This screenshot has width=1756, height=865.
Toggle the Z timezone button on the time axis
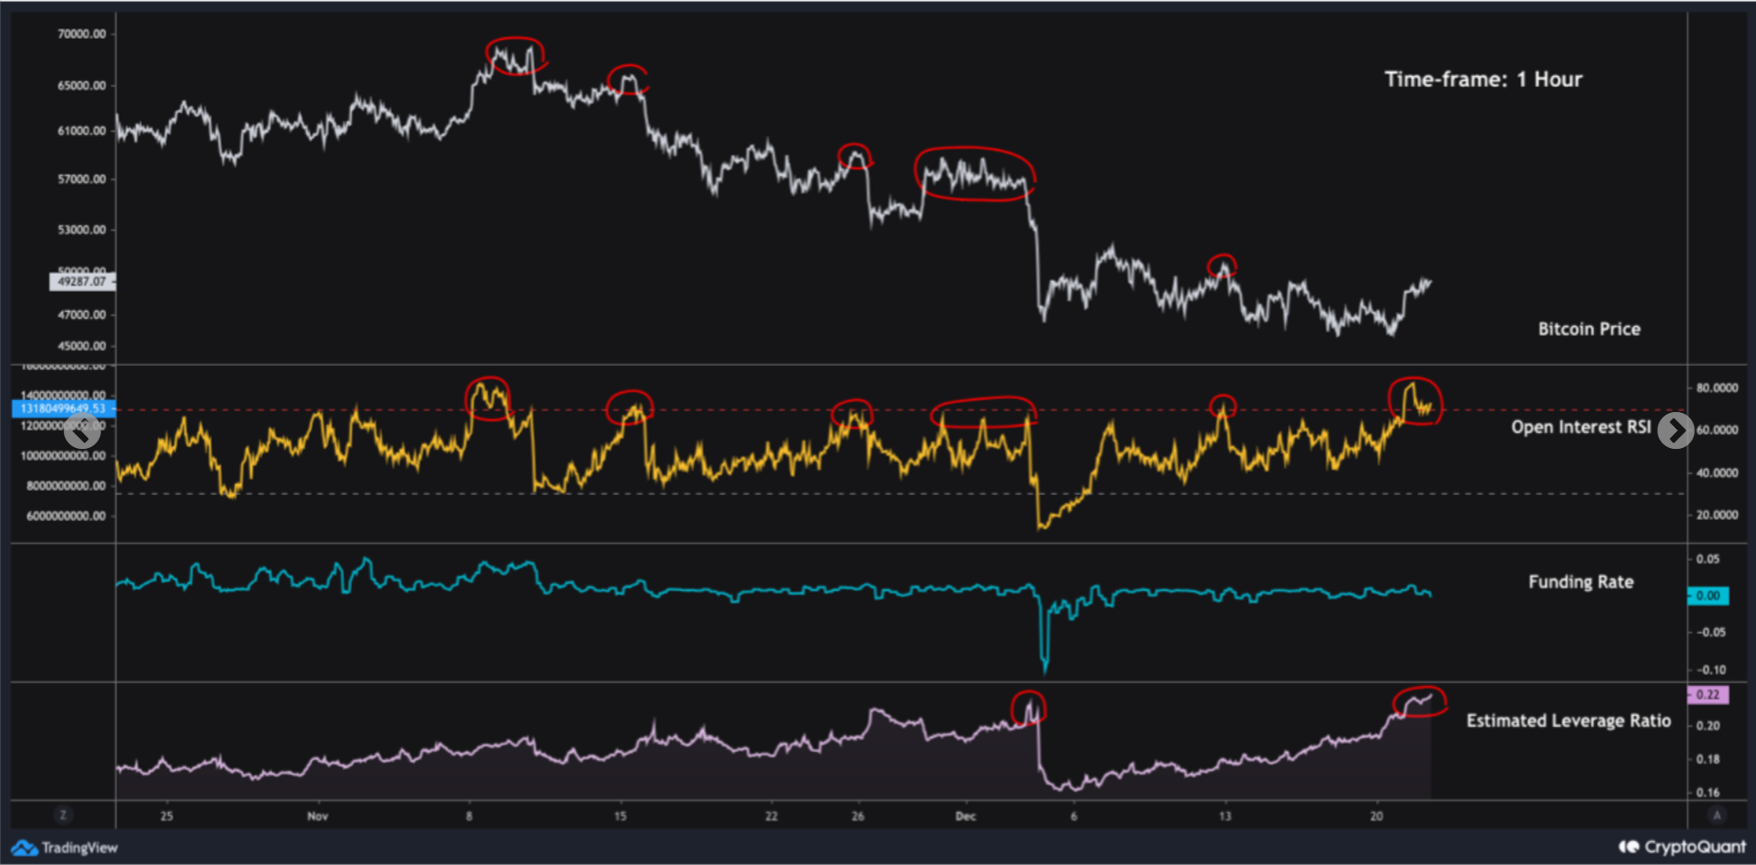click(x=63, y=815)
